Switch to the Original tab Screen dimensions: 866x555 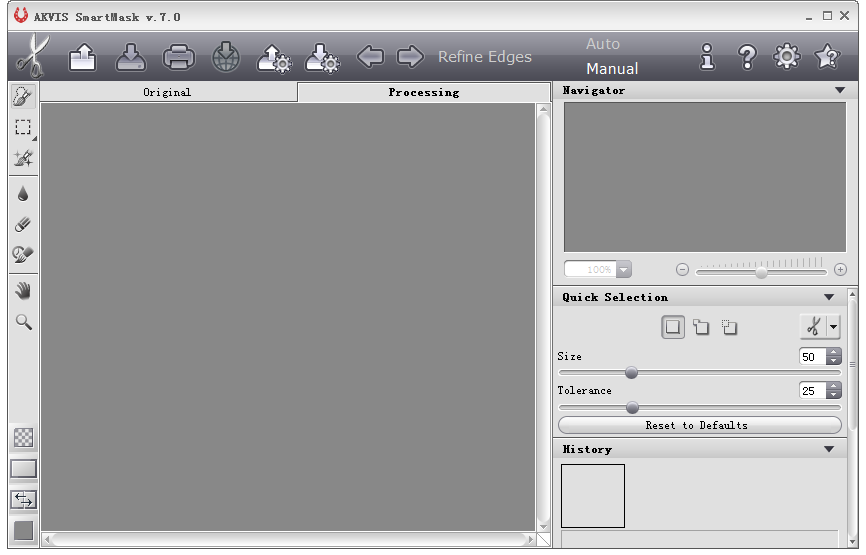point(168,92)
